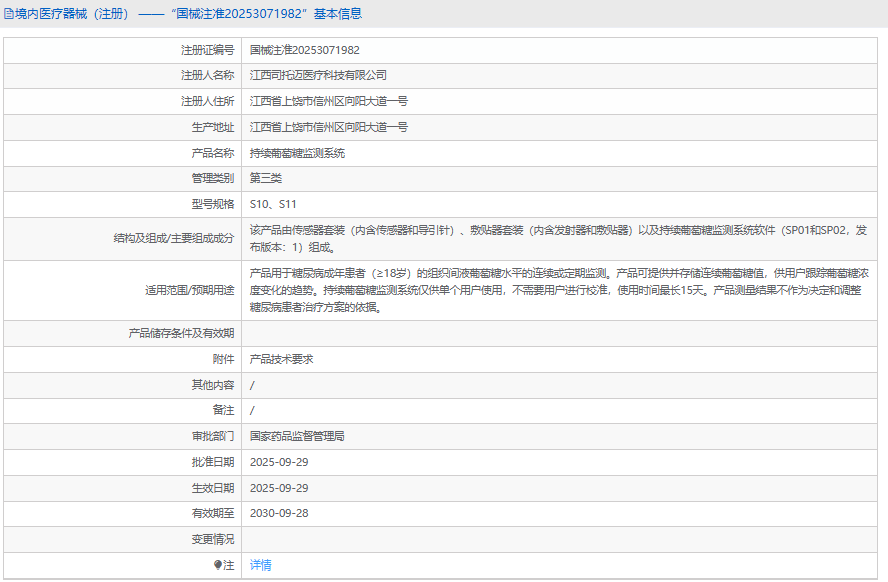Click the 变更情况 field label

click(x=213, y=540)
